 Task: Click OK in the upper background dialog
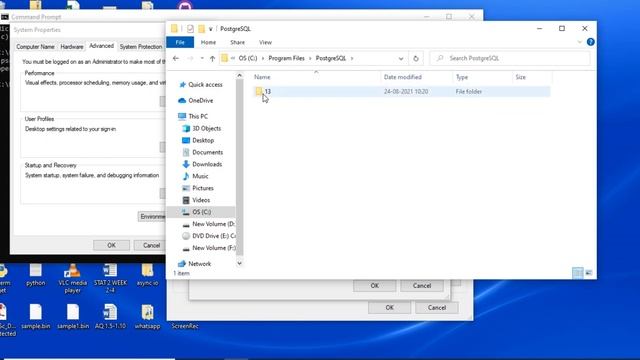[375, 285]
